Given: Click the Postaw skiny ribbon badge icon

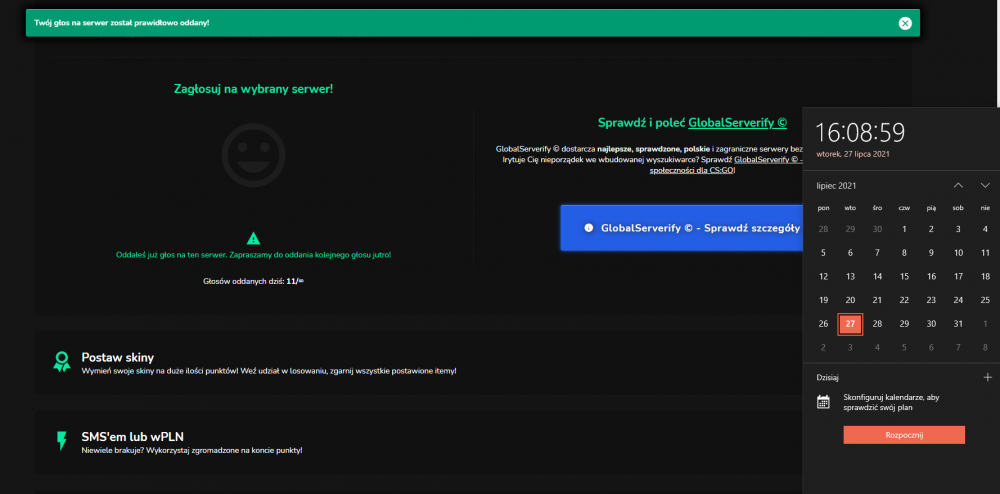Looking at the screenshot, I should coord(62,362).
